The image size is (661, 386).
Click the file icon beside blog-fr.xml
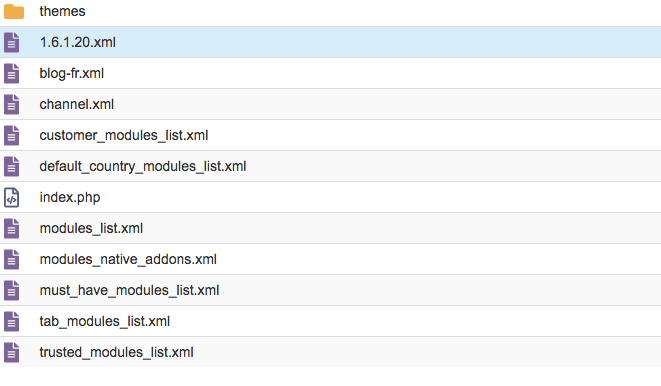pyautogui.click(x=12, y=73)
